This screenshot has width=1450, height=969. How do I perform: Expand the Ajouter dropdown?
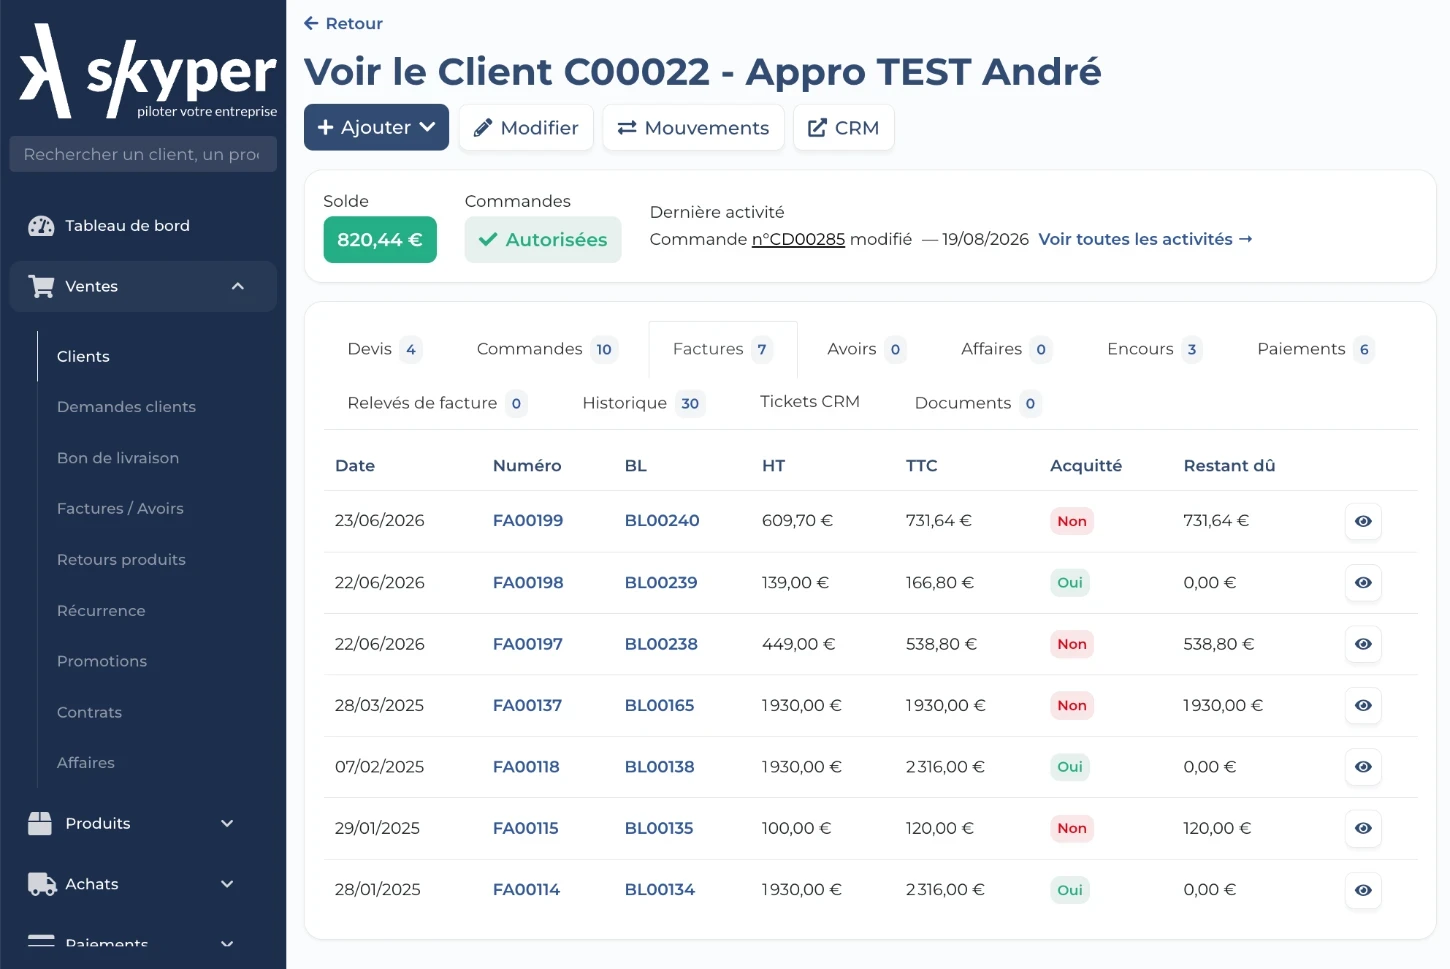pyautogui.click(x=376, y=128)
